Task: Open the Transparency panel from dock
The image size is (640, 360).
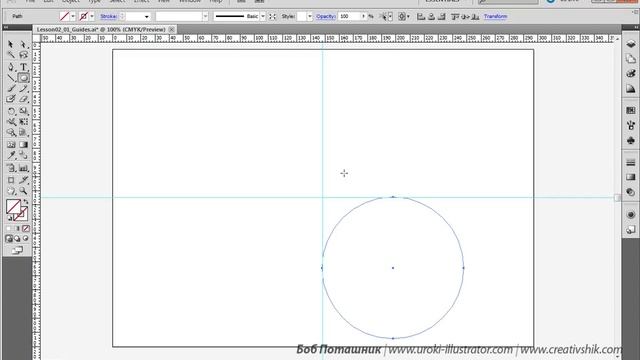Action: (x=631, y=192)
